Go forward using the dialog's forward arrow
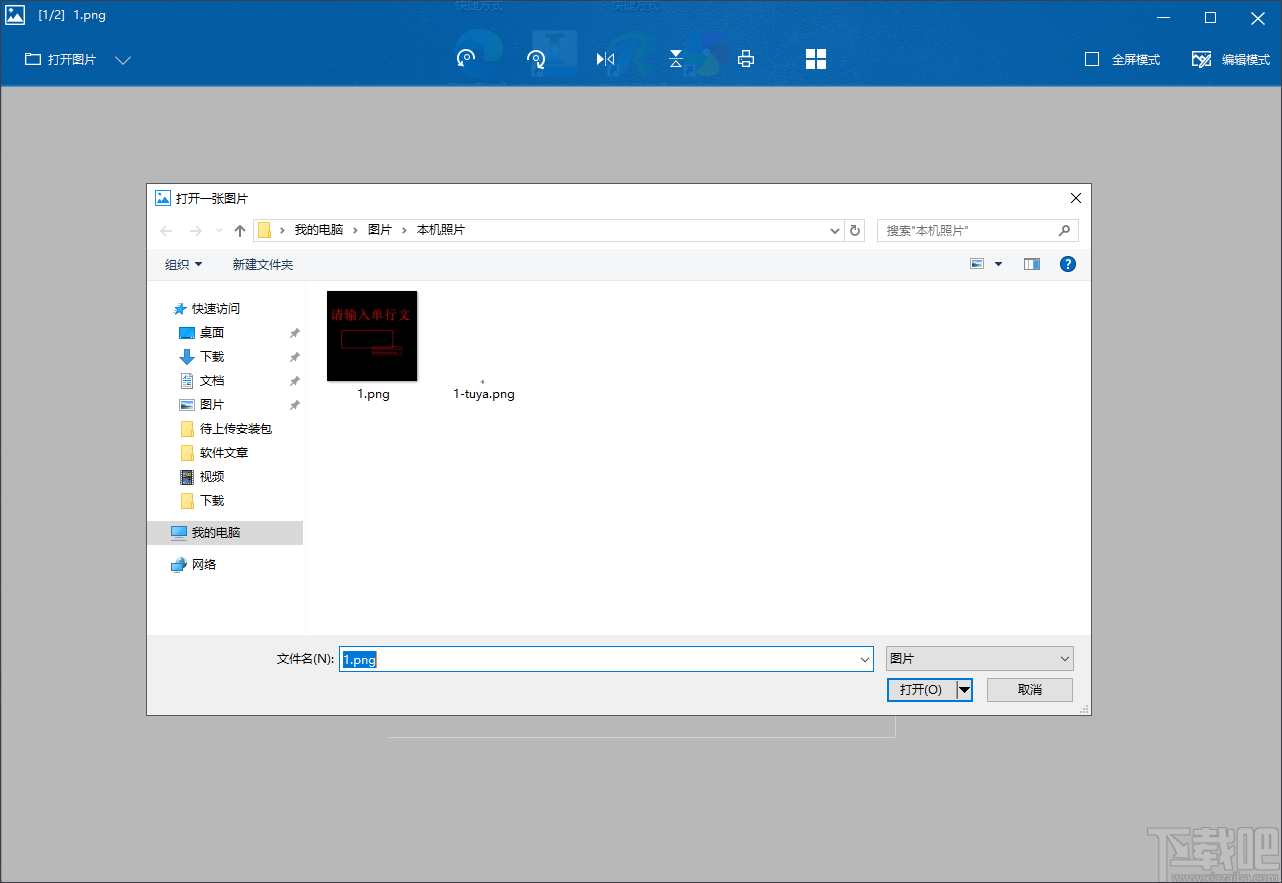1282x883 pixels. pos(196,231)
